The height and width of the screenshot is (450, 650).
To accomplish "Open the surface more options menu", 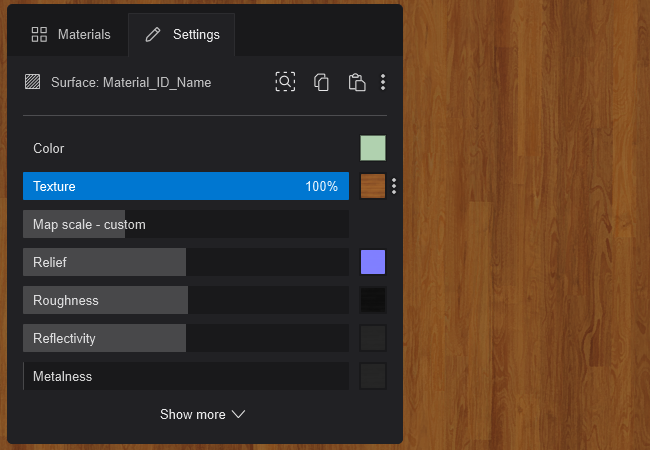I will tap(384, 82).
